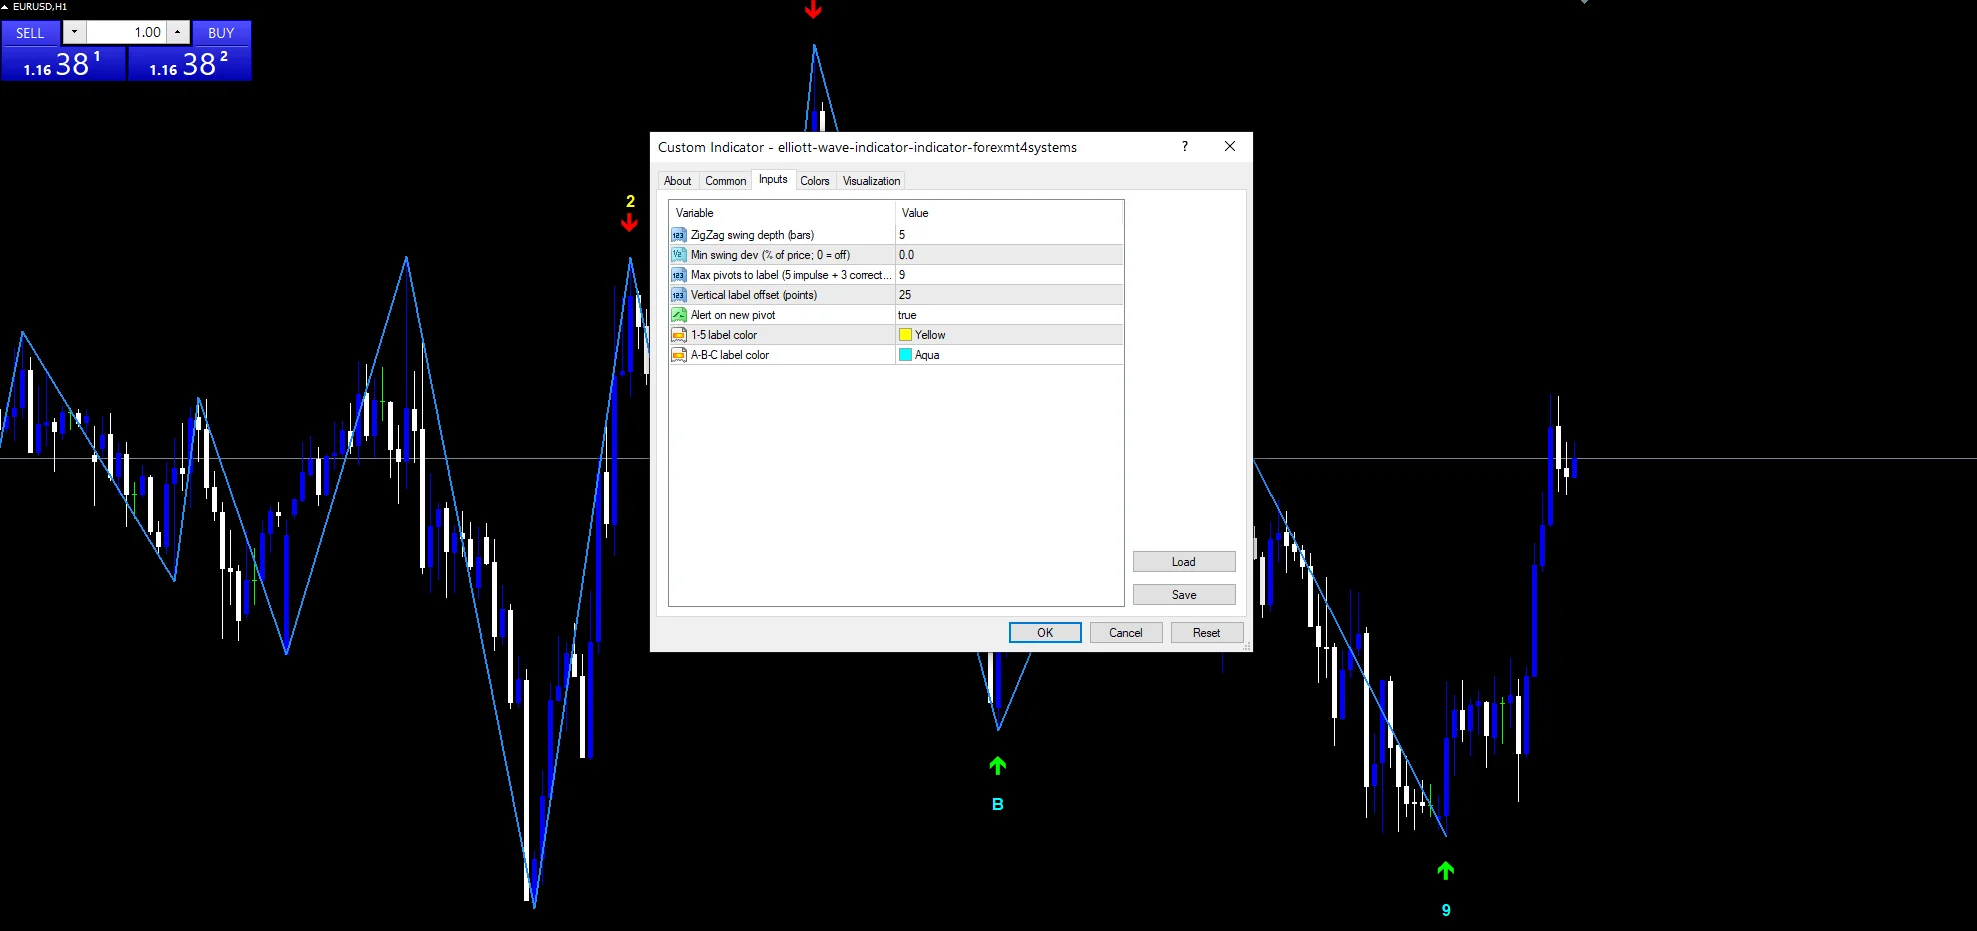Switch to the Colors tab

pyautogui.click(x=815, y=181)
